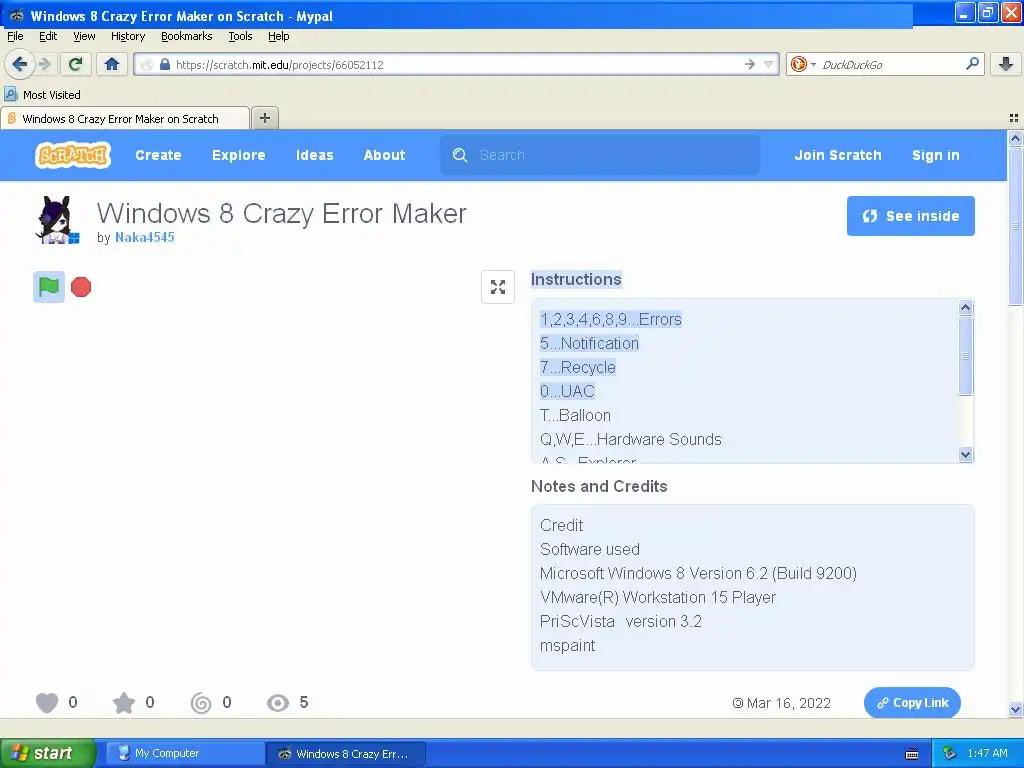The width and height of the screenshot is (1024, 768).
Task: Open the Windows start button
Action: [48, 754]
